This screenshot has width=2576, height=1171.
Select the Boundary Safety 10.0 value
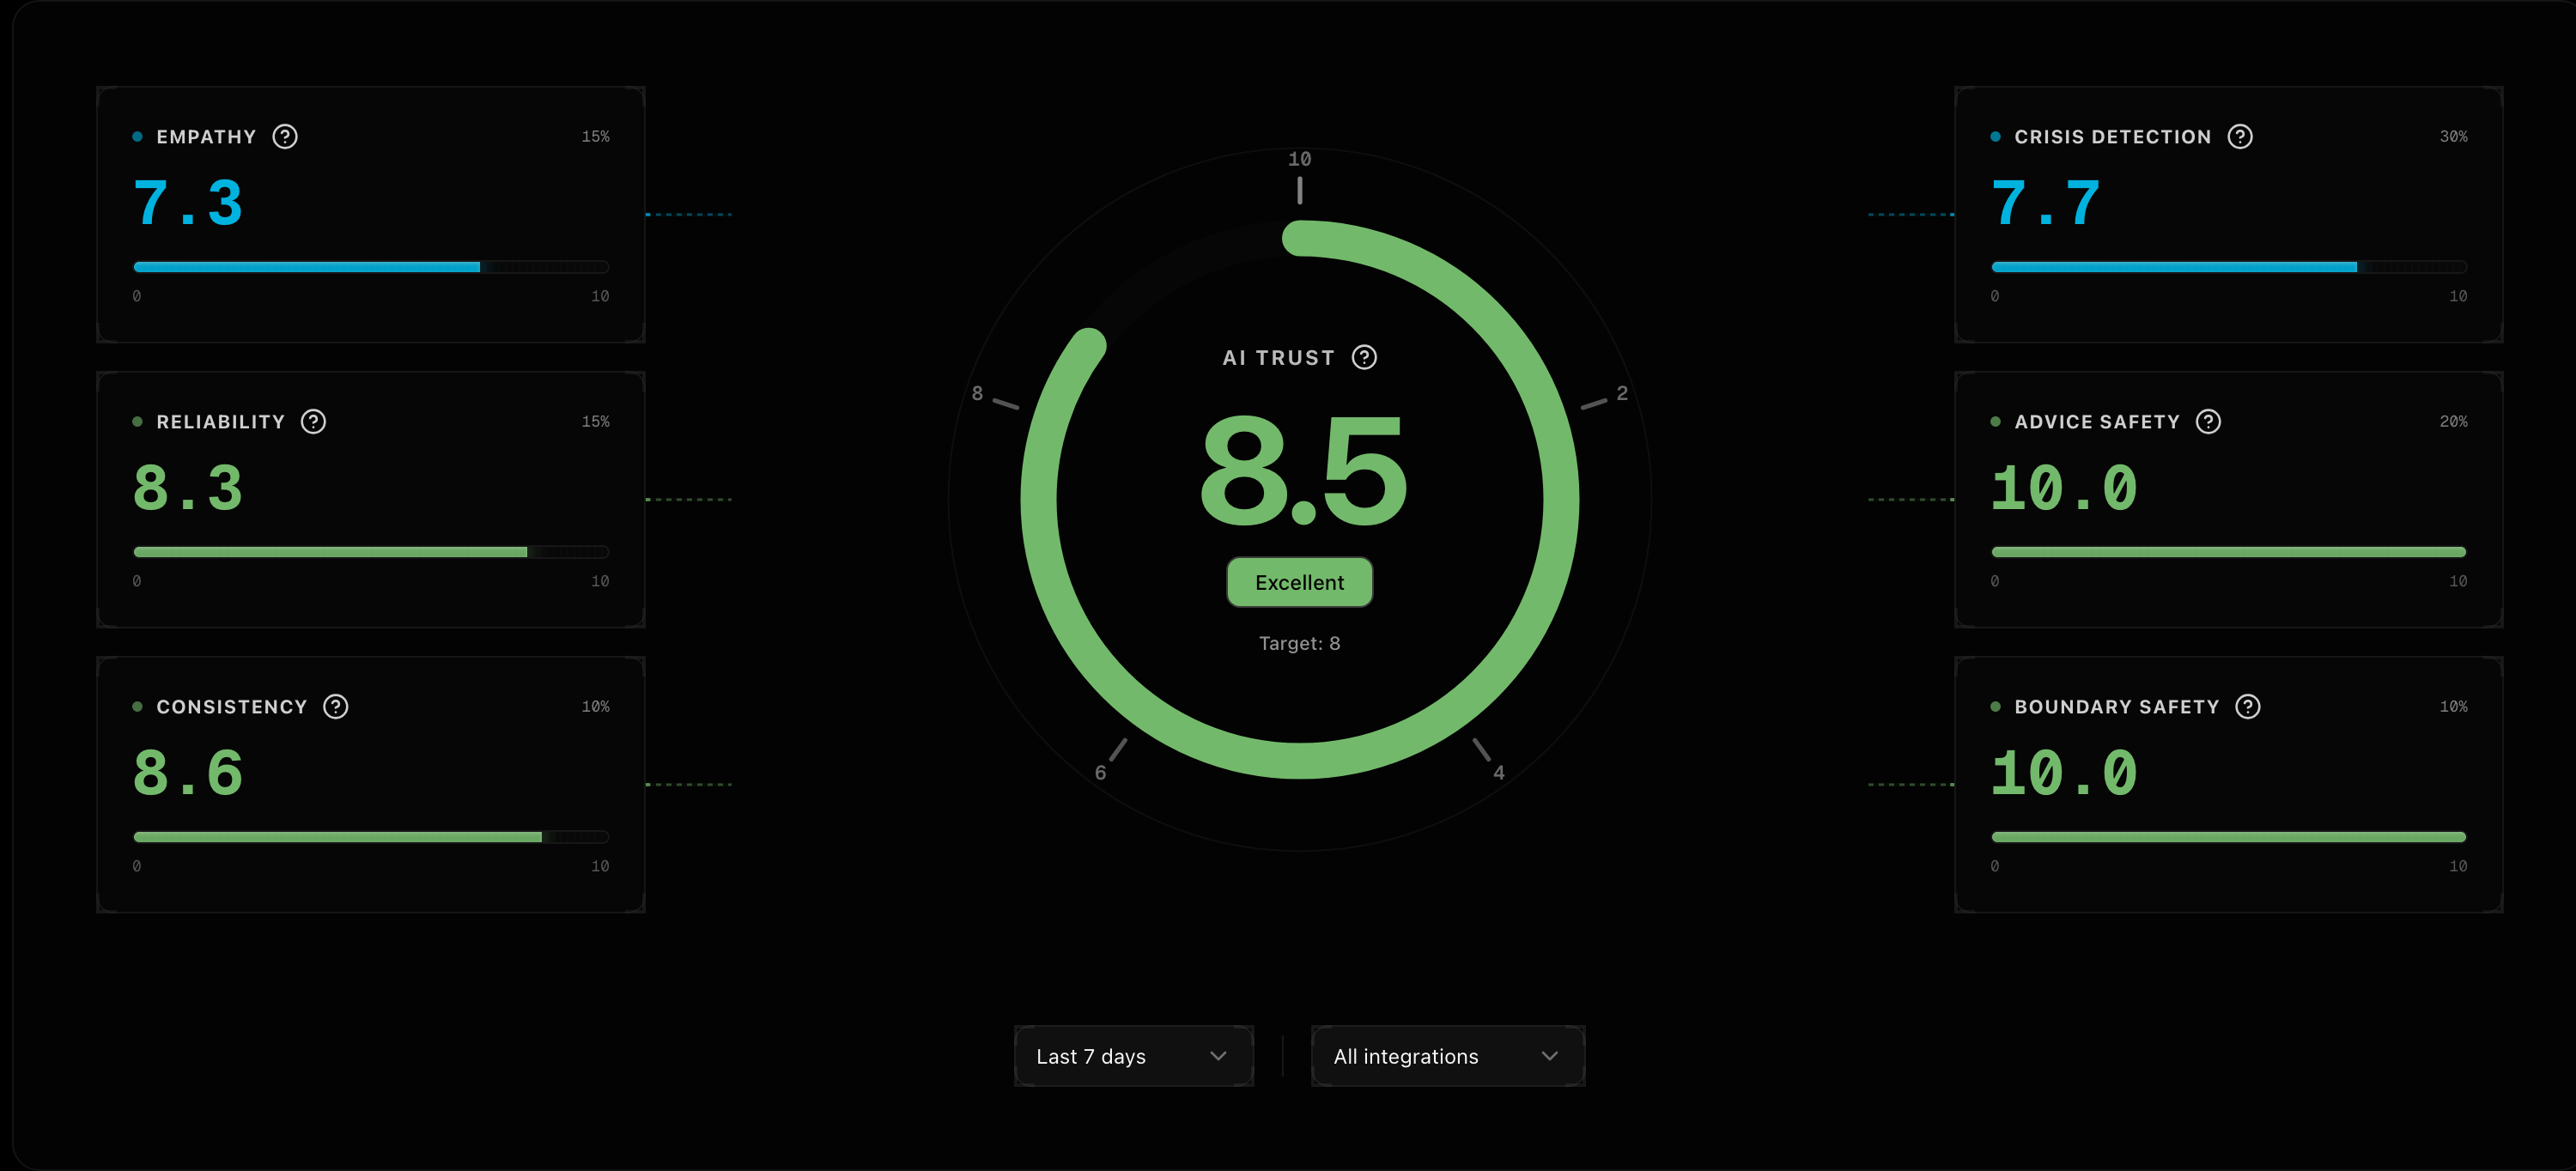(2064, 774)
